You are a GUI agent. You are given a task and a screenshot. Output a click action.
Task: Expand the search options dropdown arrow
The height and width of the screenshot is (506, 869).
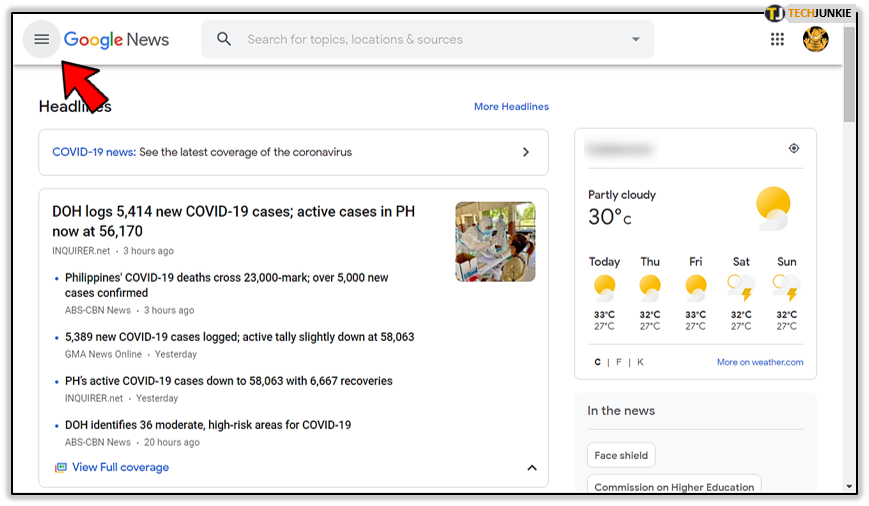[x=636, y=39]
